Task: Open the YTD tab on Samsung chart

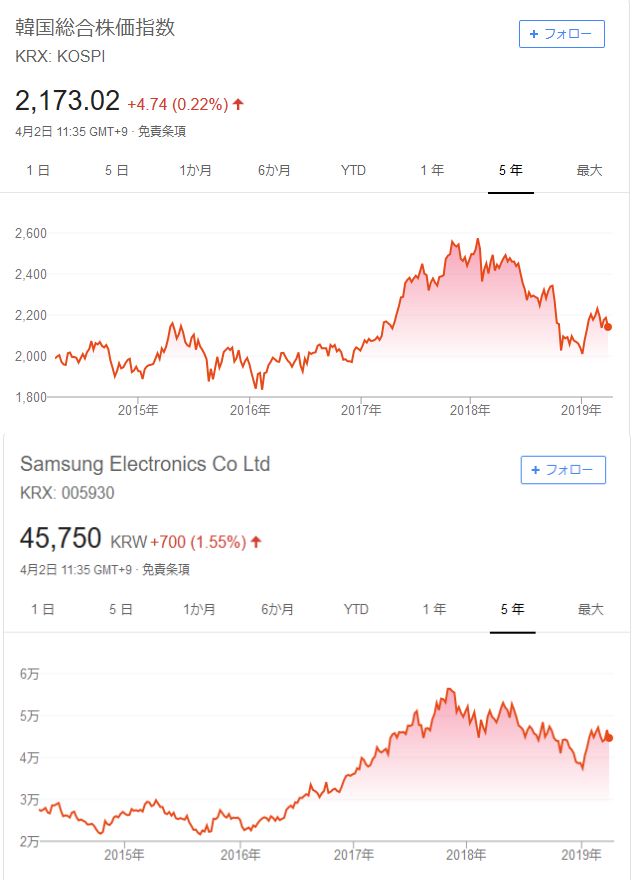Action: (356, 609)
